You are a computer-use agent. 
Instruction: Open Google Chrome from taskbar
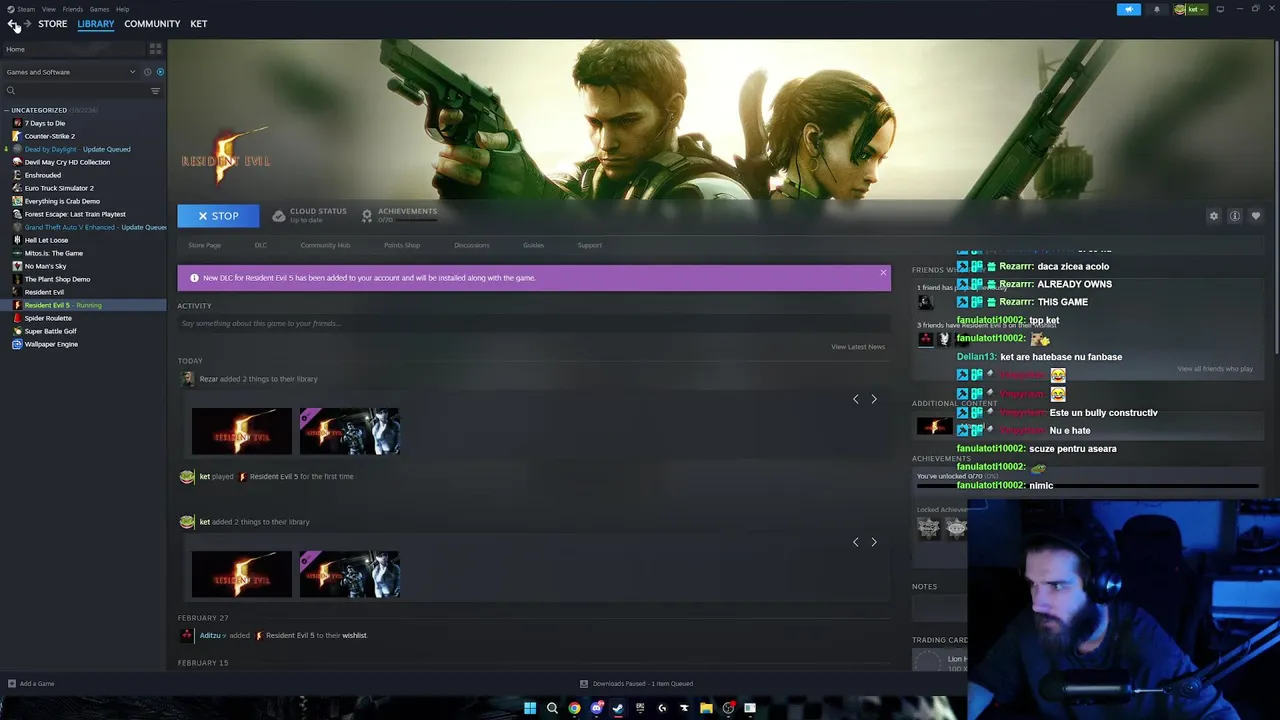point(574,708)
